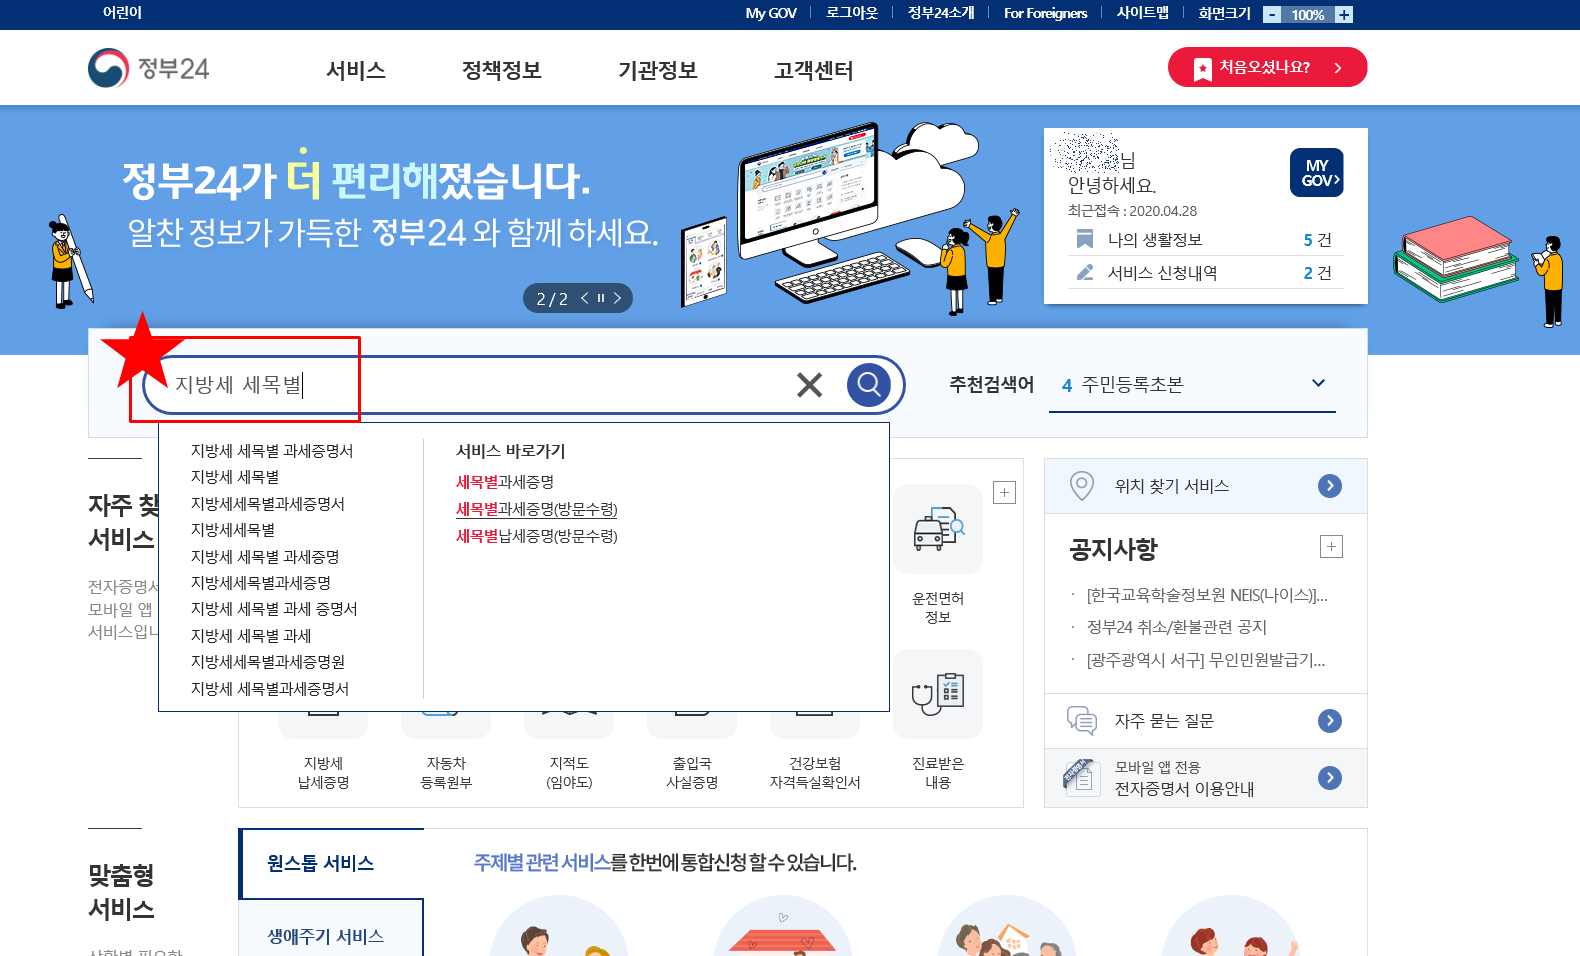Open the 정책정보 main menu

click(x=501, y=70)
